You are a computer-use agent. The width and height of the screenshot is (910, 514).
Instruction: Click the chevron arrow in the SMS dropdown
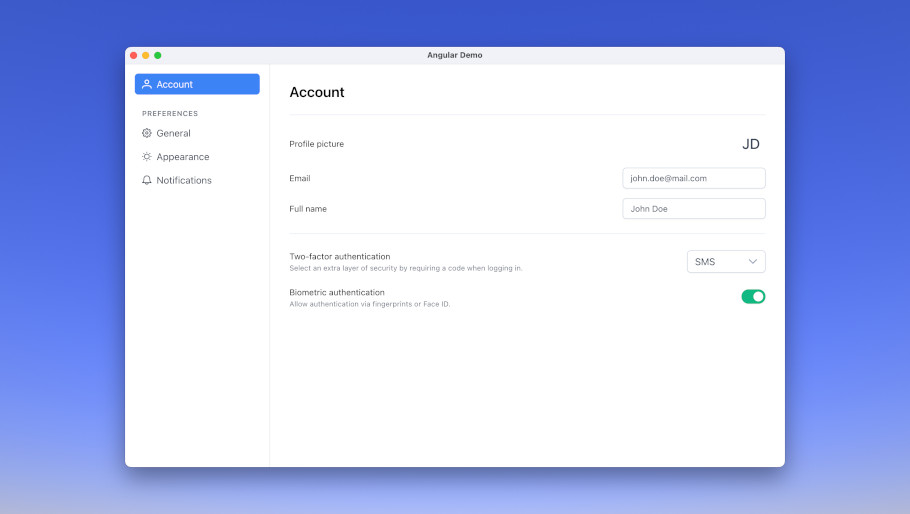[x=753, y=262]
